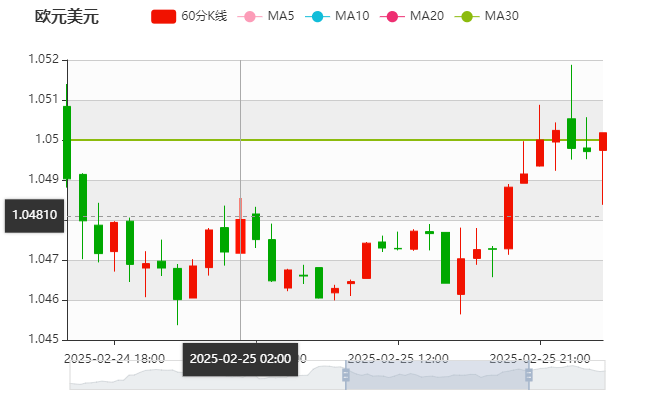The width and height of the screenshot is (670, 400).
Task: Click the unselected left area of zoom slider
Action: (x=200, y=376)
